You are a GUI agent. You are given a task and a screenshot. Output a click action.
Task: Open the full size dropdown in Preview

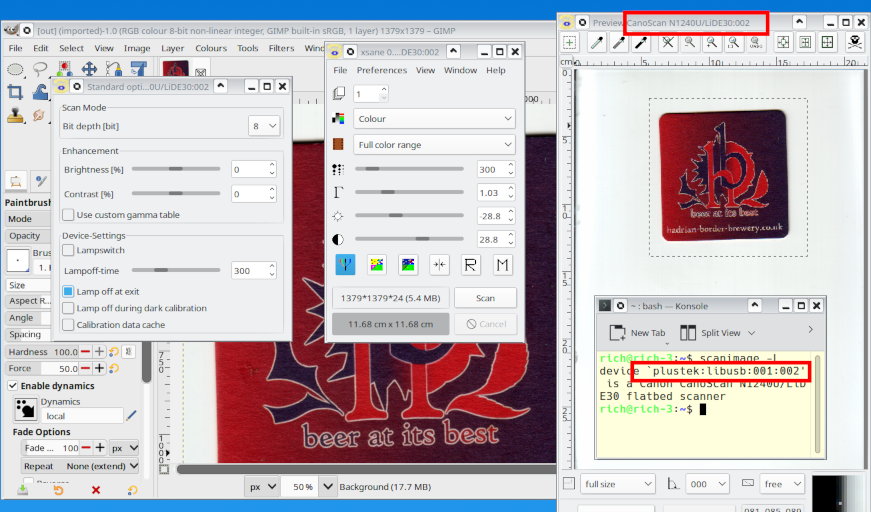[618, 484]
